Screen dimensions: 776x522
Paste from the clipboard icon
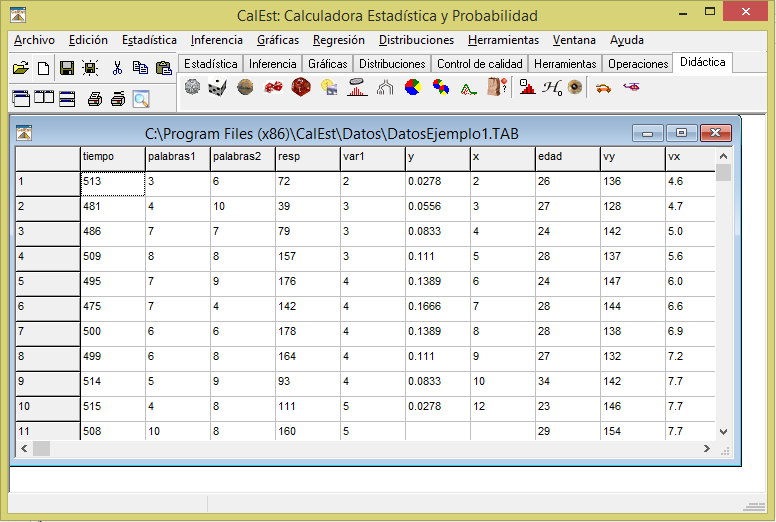(163, 68)
